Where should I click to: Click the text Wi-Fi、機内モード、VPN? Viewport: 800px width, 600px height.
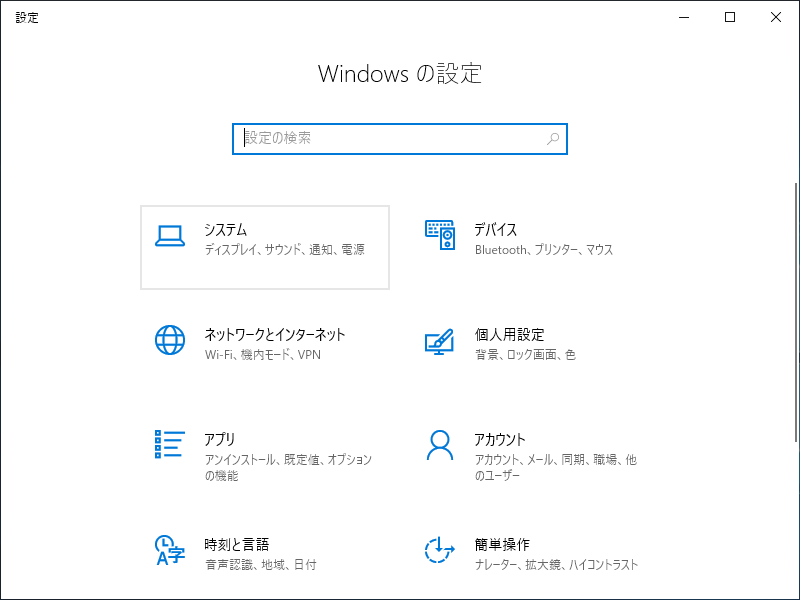tap(263, 355)
